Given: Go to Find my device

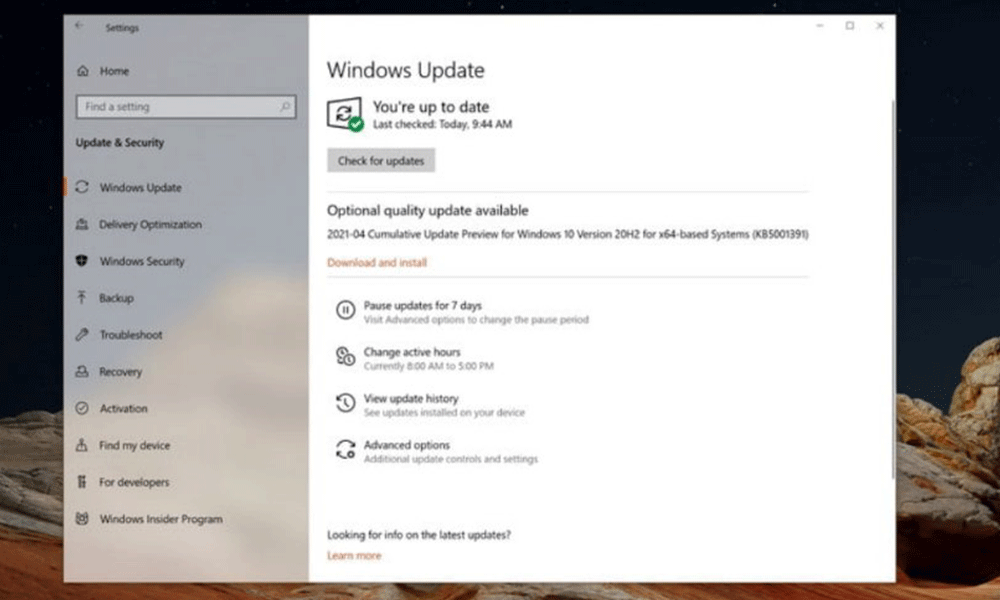Looking at the screenshot, I should pos(134,446).
